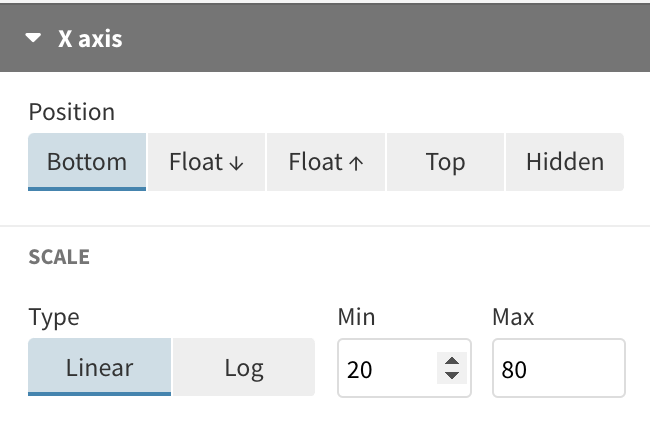Switch scale type to Log
Image resolution: width=650 pixels, height=422 pixels.
(244, 367)
